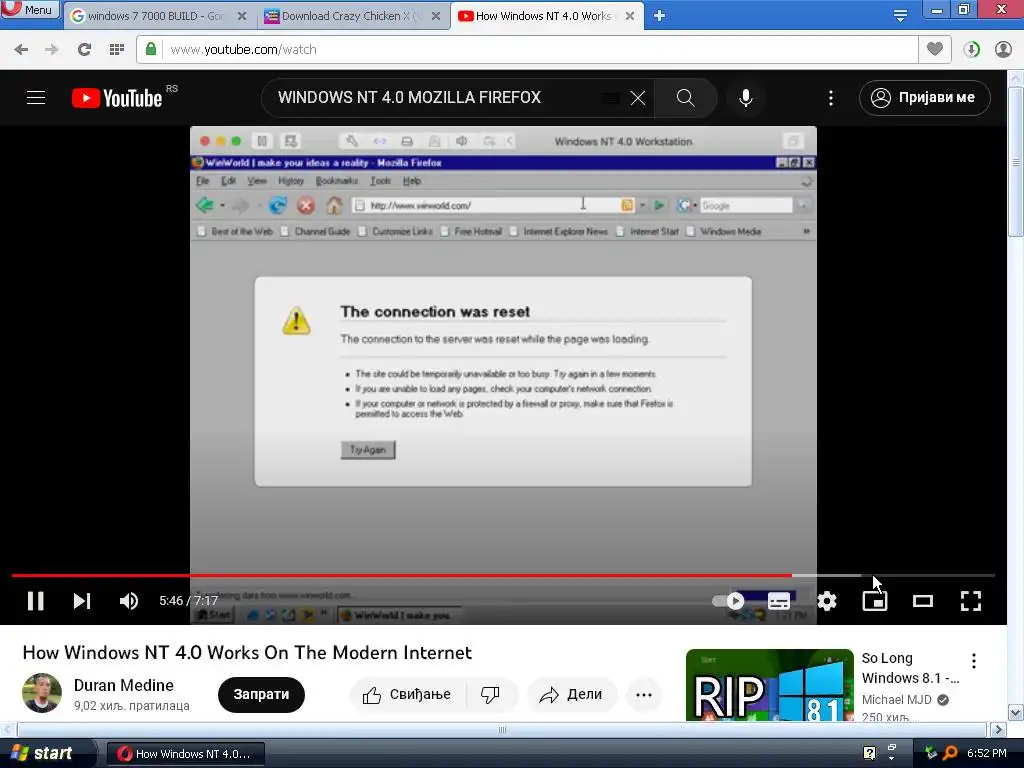Viewport: 1024px width, 768px height.
Task: Click the YouTube search box text
Action: (409, 97)
